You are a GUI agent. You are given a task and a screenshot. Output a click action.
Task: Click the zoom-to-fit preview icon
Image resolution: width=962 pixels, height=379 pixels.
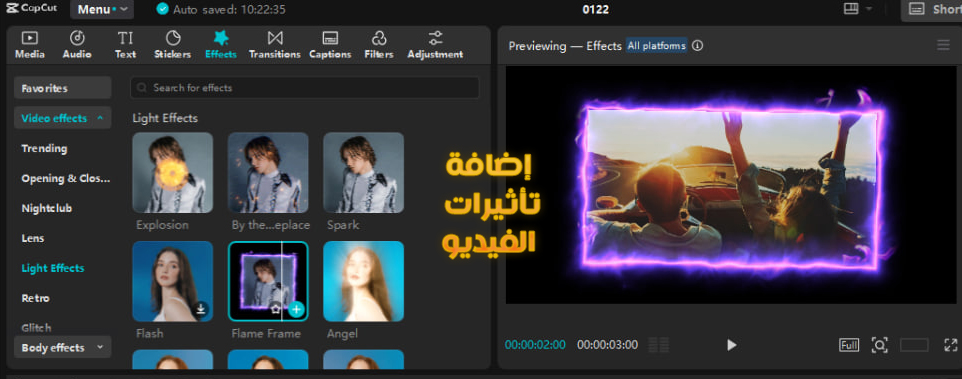tap(879, 345)
